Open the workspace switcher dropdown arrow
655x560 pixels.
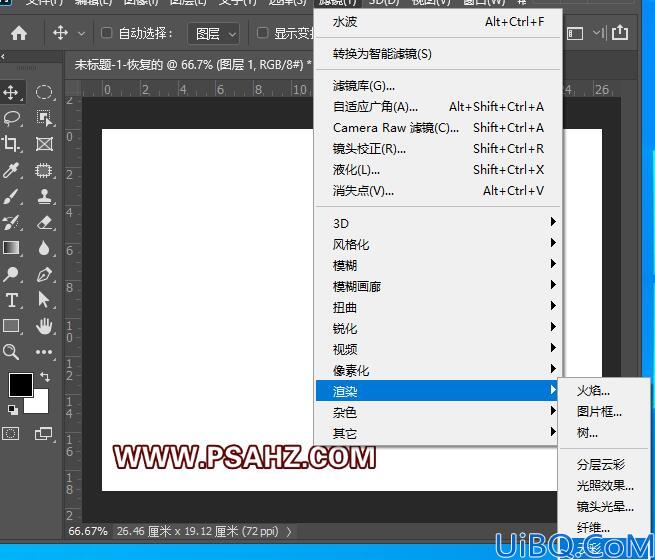point(596,33)
